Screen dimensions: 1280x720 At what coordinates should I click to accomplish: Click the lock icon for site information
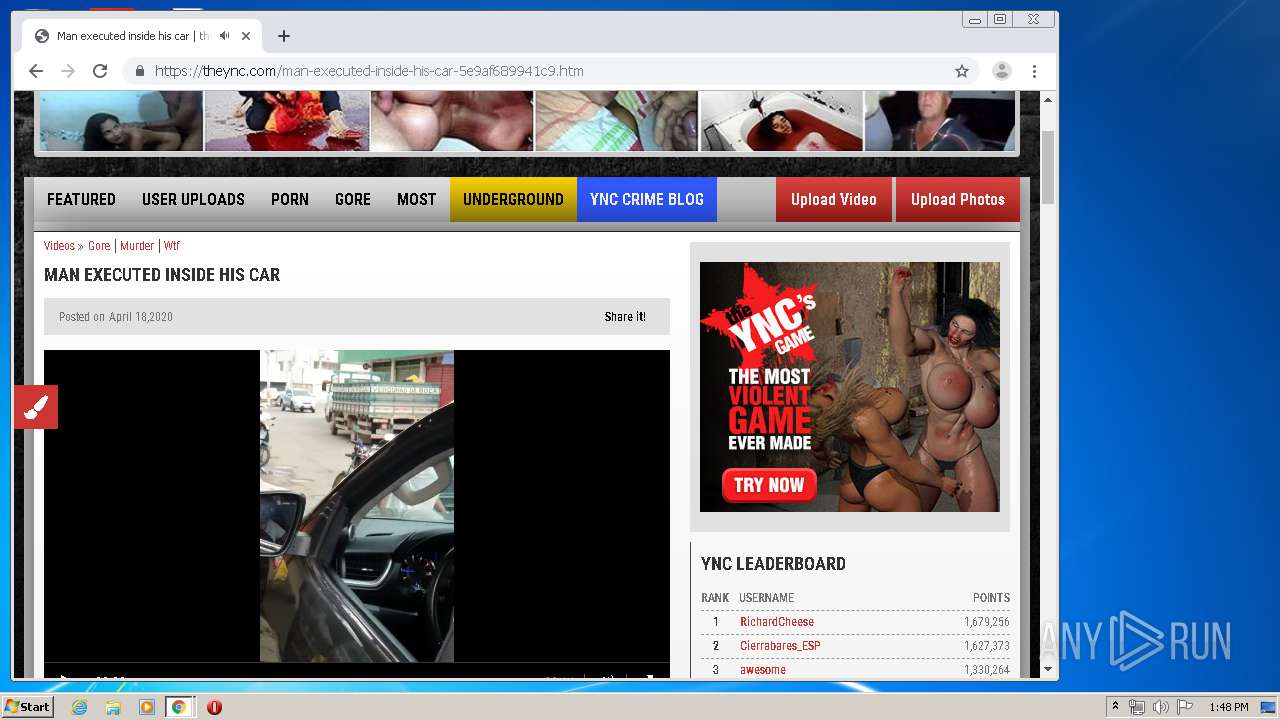click(140, 71)
